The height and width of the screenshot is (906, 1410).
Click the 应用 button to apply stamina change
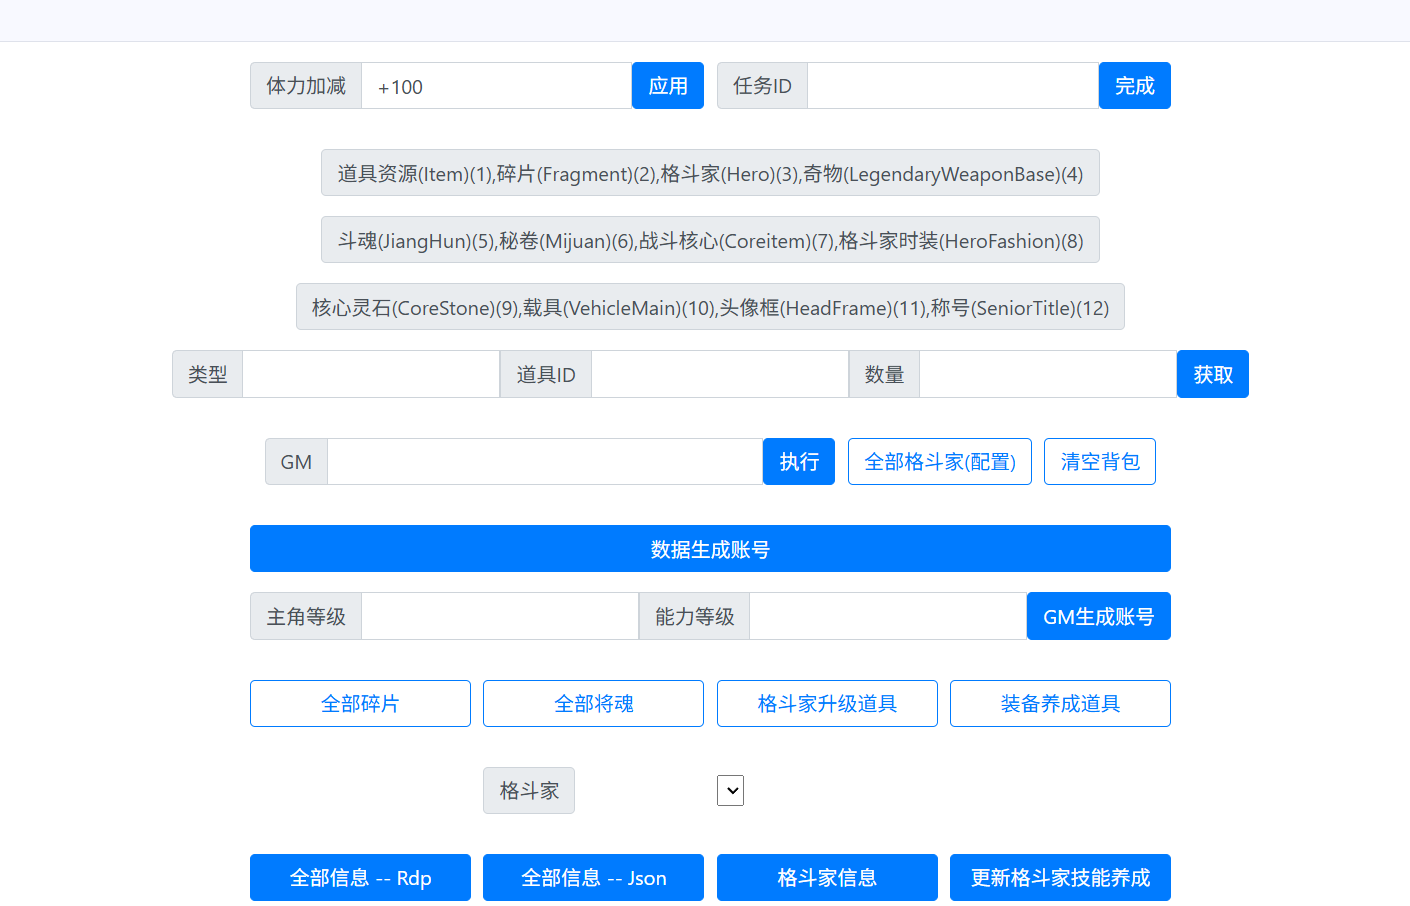coord(667,85)
